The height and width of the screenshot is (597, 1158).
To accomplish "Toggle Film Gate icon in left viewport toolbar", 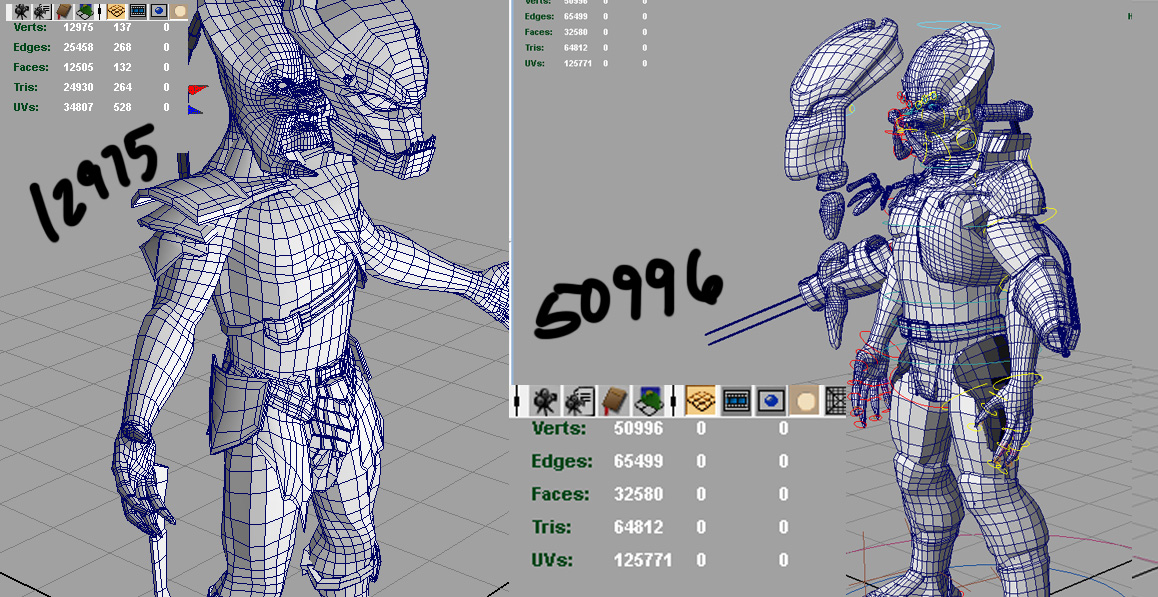I will click(137, 12).
